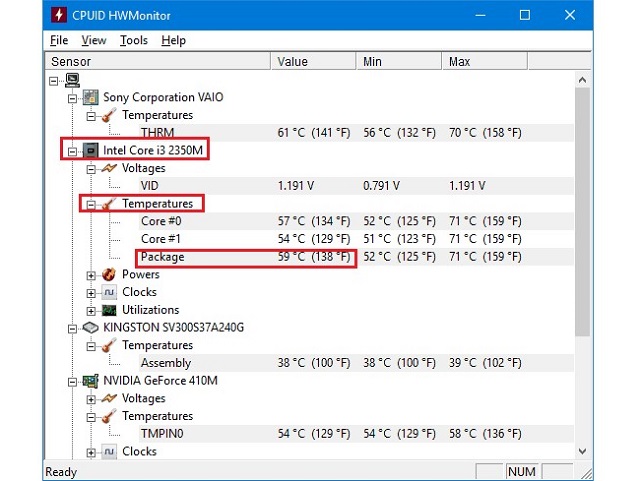Expand the Powers group

(x=91, y=276)
